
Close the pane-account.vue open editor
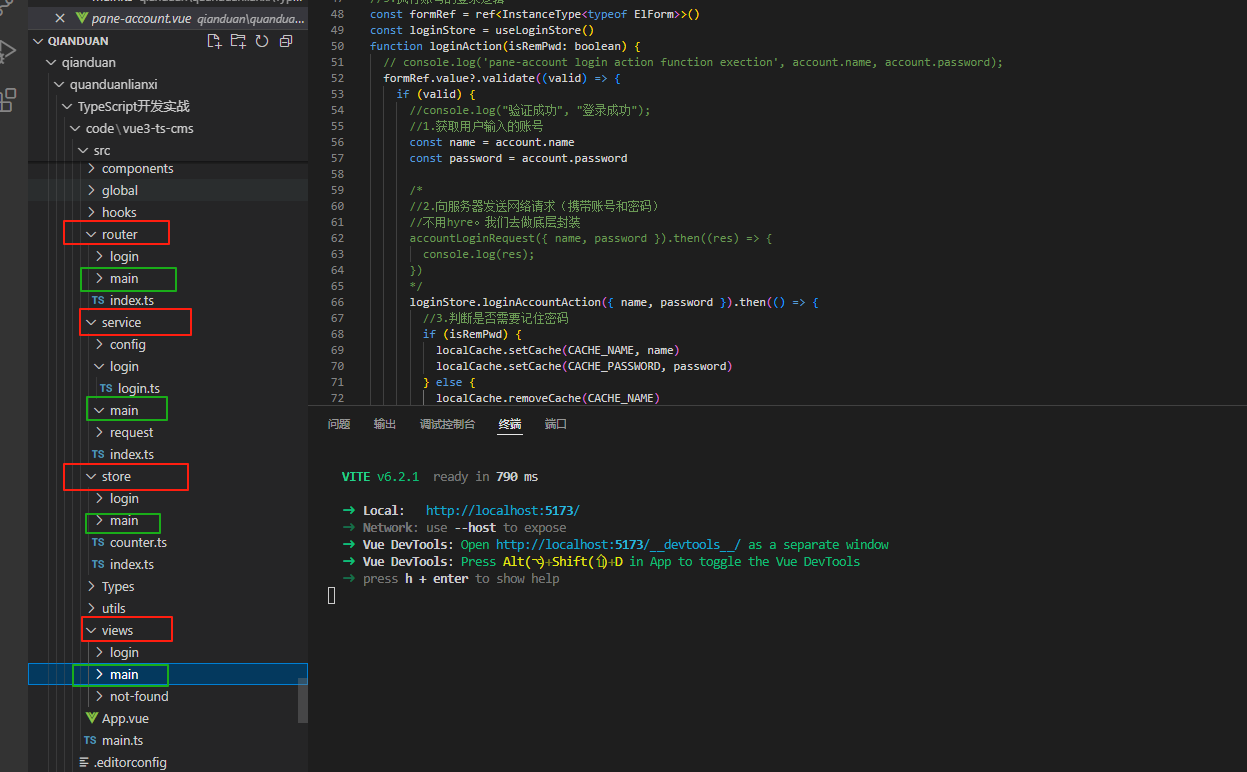62,18
